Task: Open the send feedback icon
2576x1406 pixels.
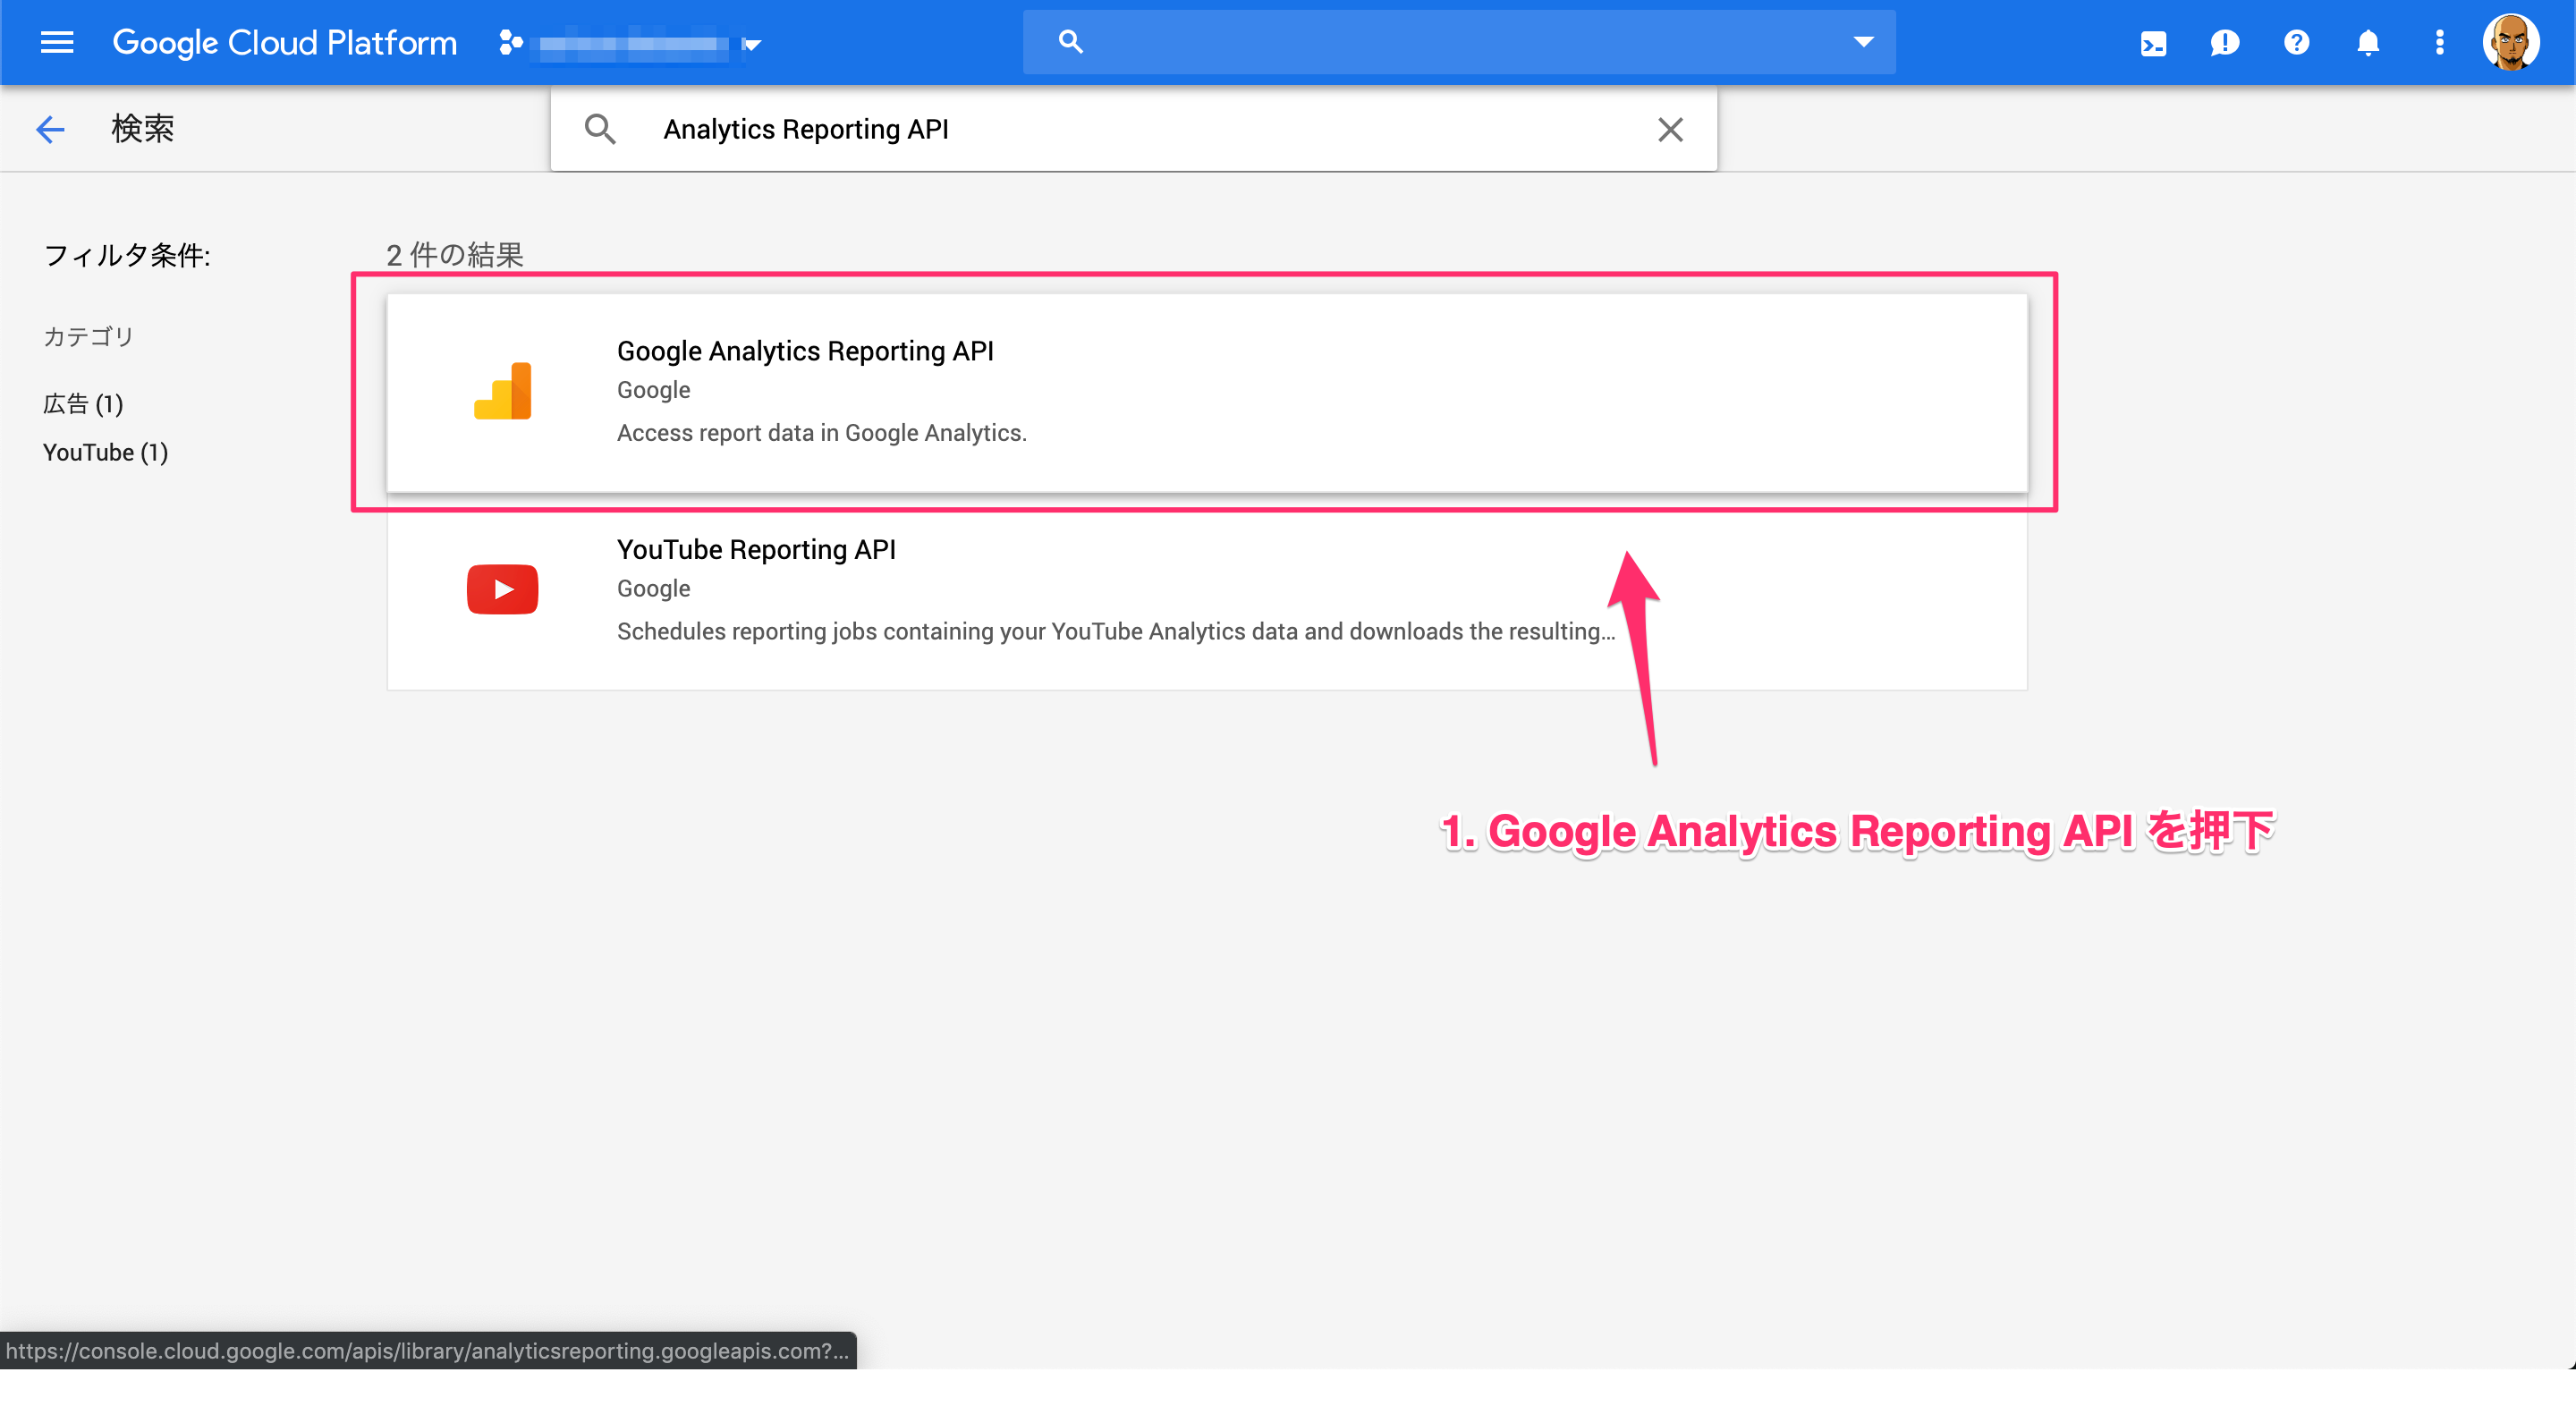Action: point(2225,43)
